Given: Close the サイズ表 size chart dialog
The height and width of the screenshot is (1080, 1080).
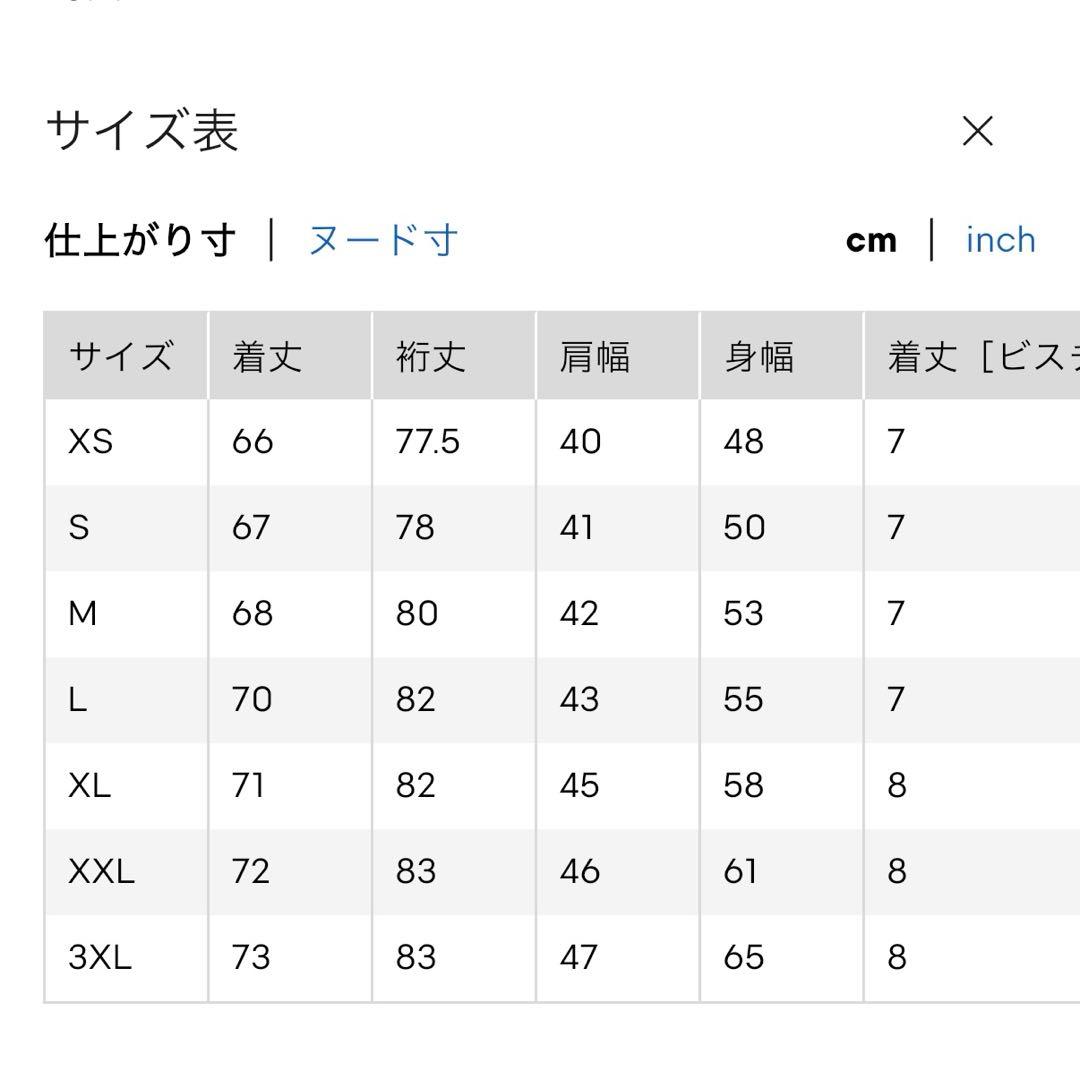Looking at the screenshot, I should [977, 131].
